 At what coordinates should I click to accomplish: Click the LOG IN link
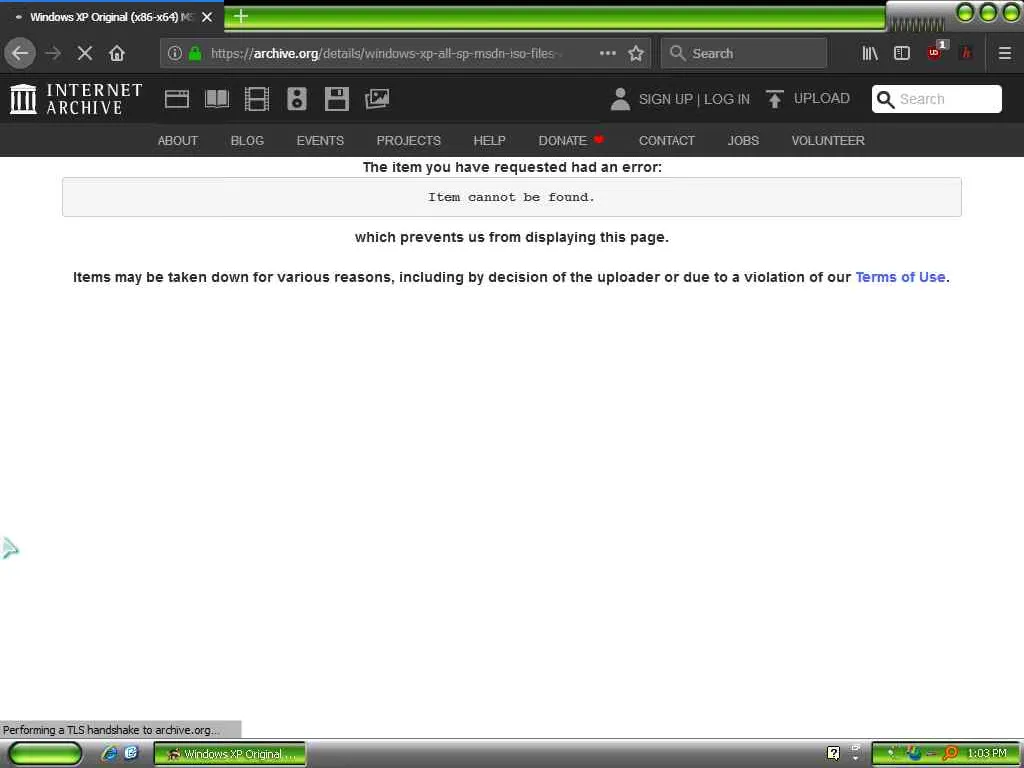pyautogui.click(x=727, y=99)
